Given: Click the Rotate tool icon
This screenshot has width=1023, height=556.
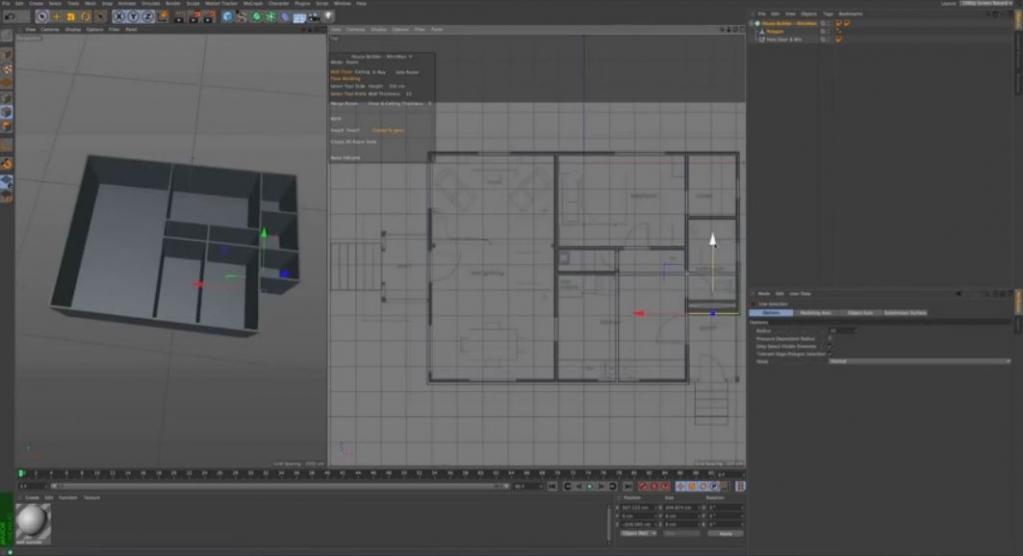Looking at the screenshot, I should coord(86,16).
